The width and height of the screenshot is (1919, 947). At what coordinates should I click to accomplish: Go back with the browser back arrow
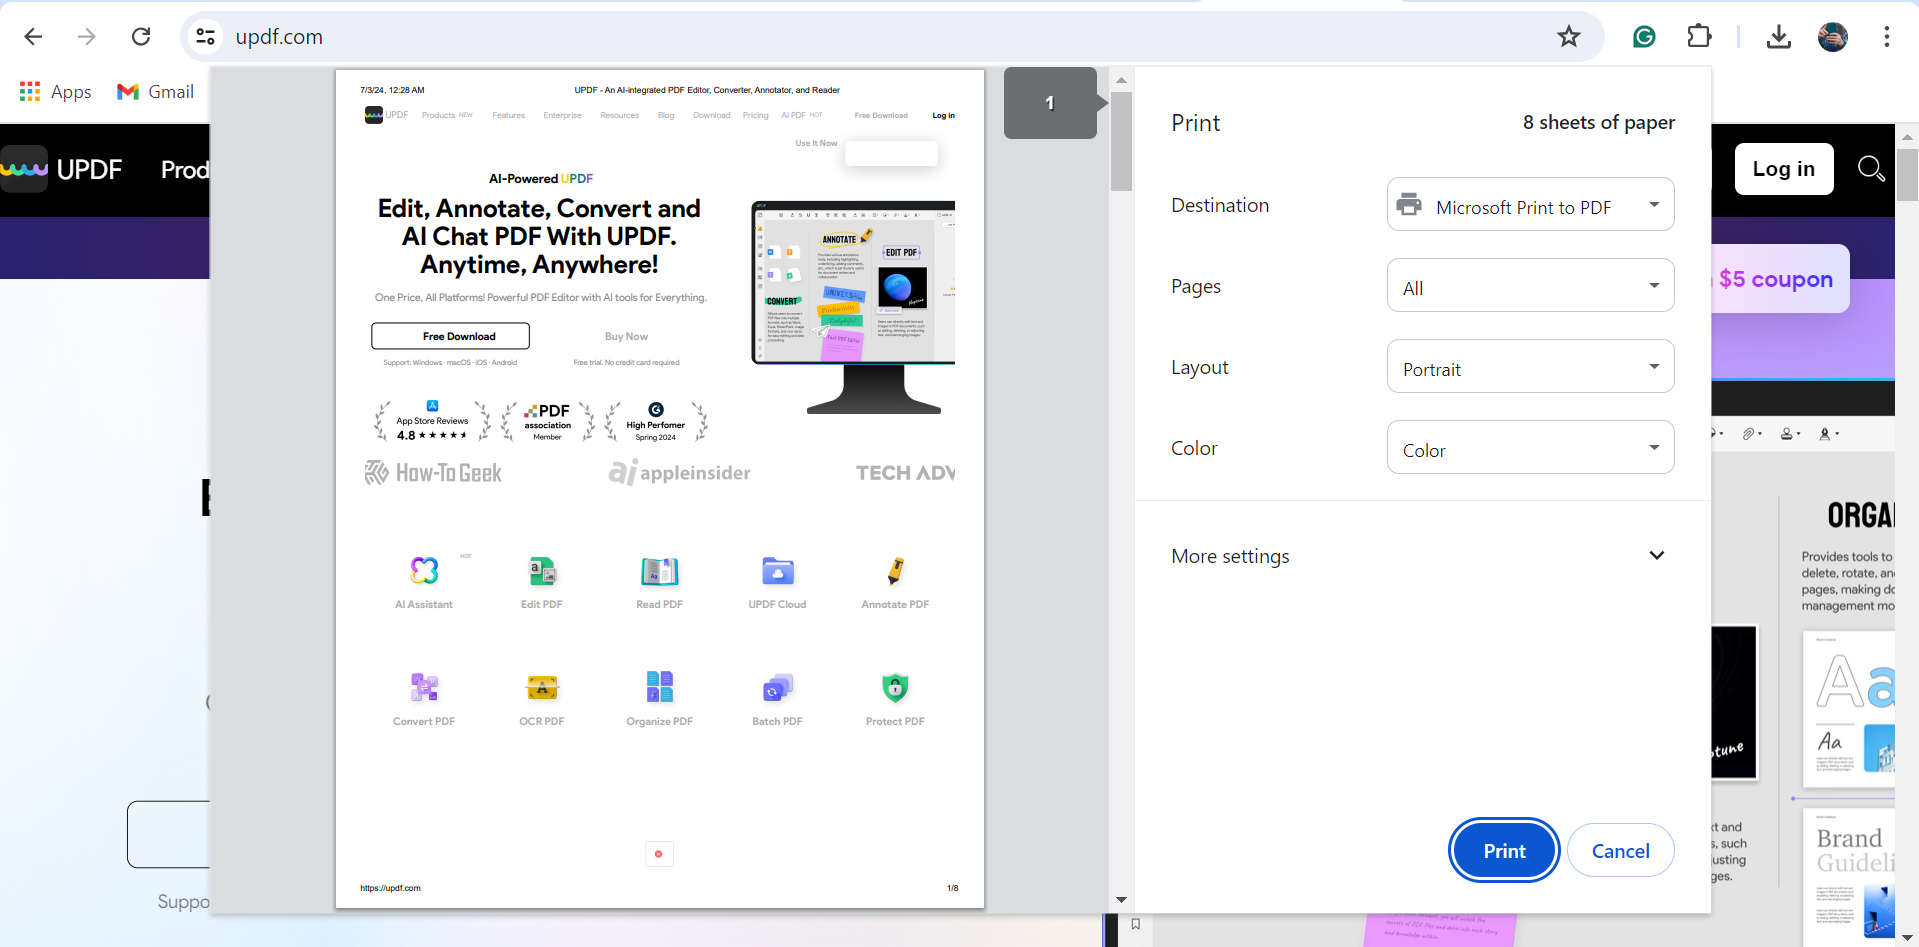pos(33,37)
